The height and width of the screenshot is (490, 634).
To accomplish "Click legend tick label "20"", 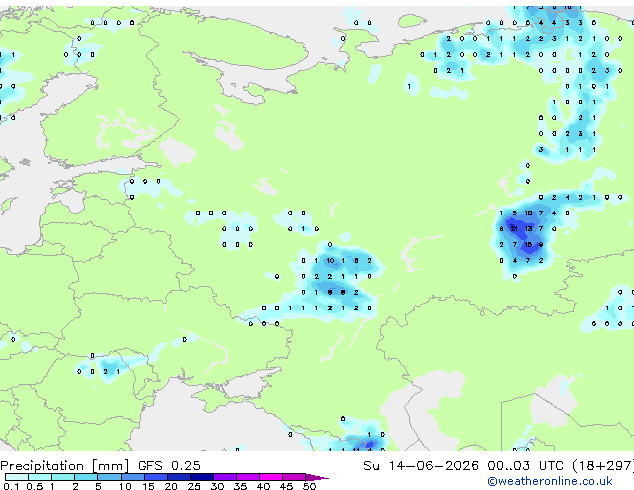I will tap(171, 486).
